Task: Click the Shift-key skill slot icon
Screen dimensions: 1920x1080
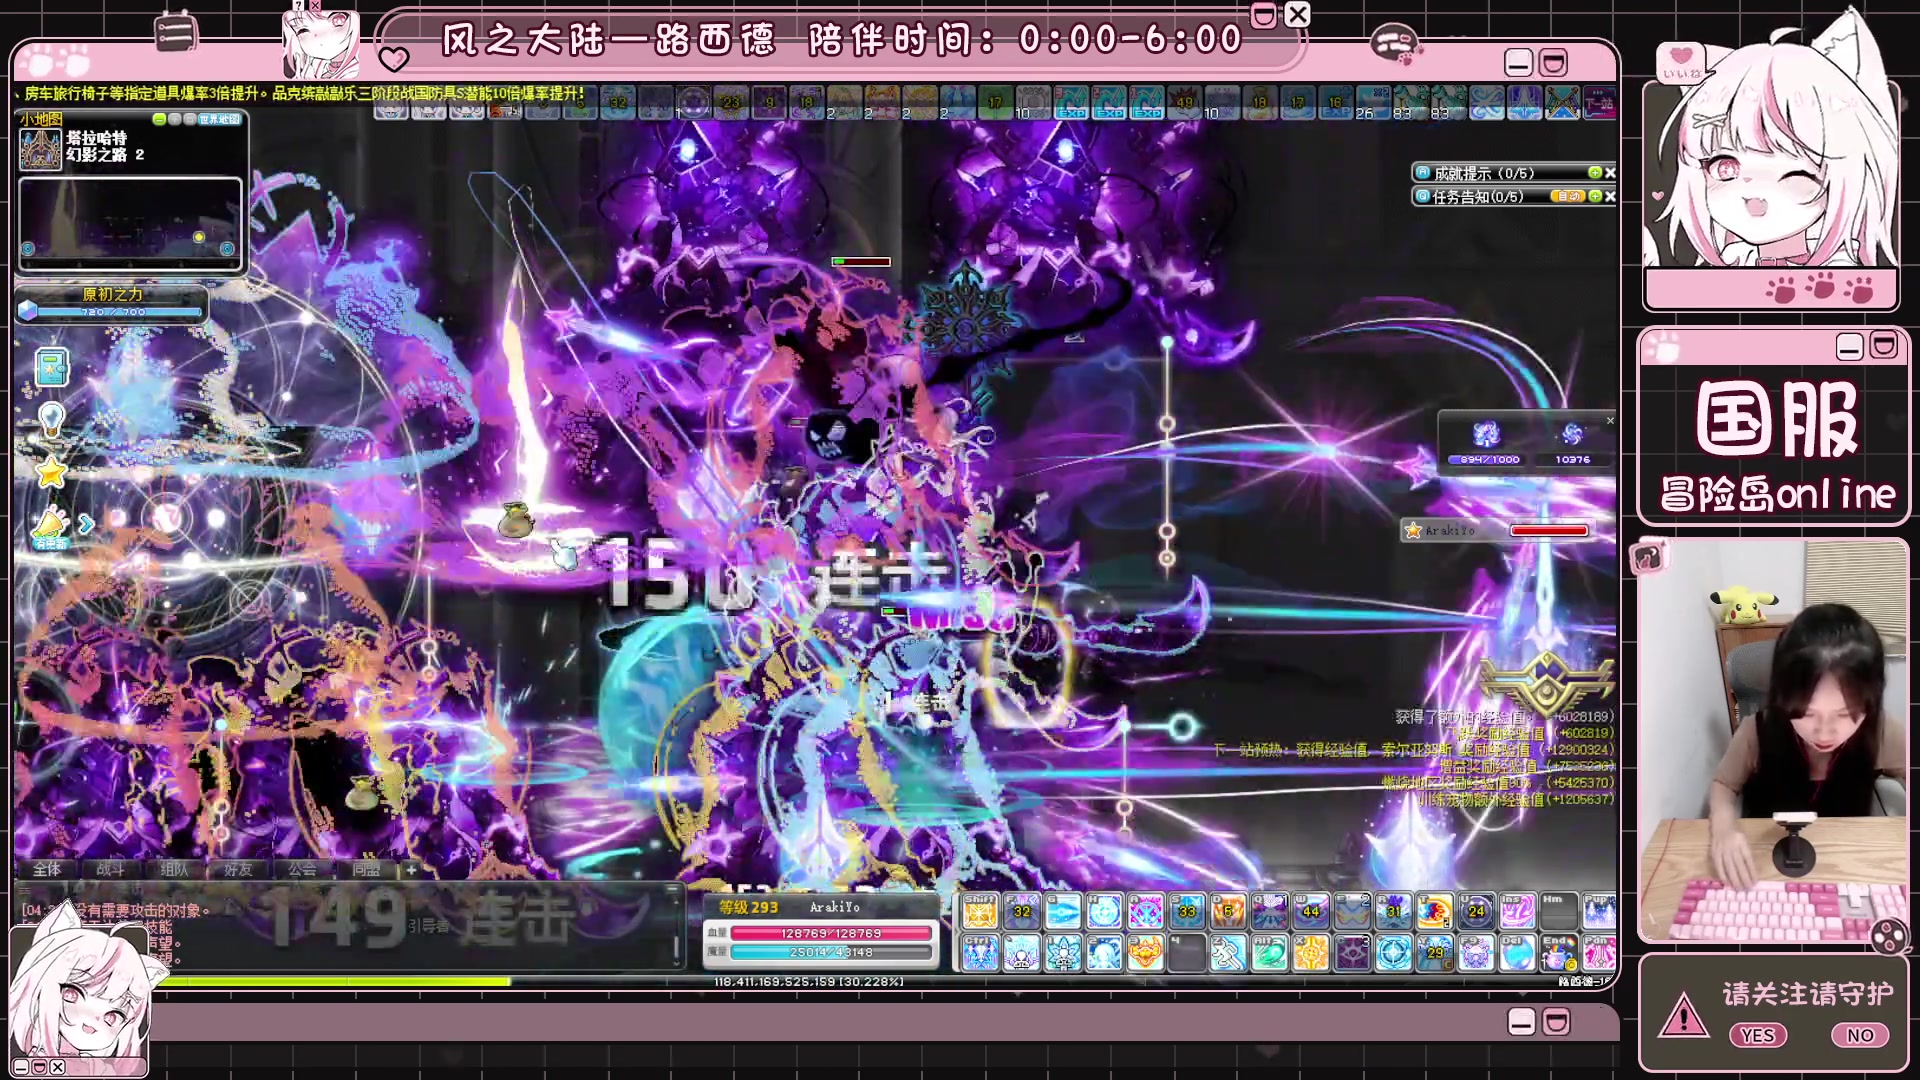Action: (980, 911)
